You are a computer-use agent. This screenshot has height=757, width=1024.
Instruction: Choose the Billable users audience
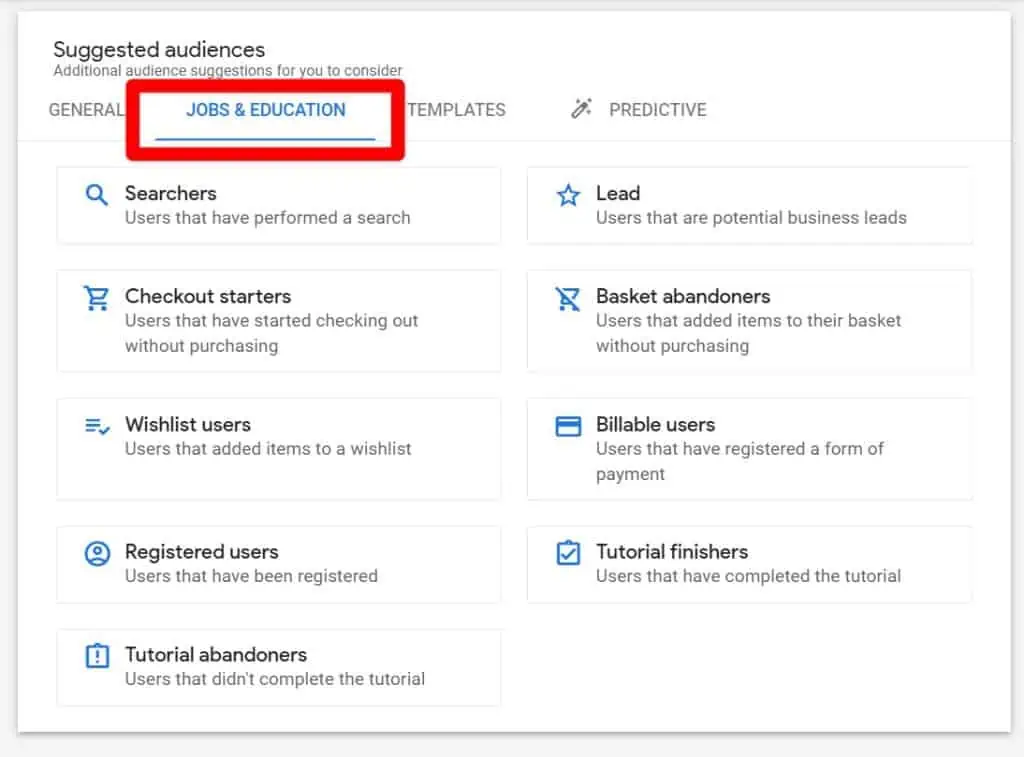[748, 448]
